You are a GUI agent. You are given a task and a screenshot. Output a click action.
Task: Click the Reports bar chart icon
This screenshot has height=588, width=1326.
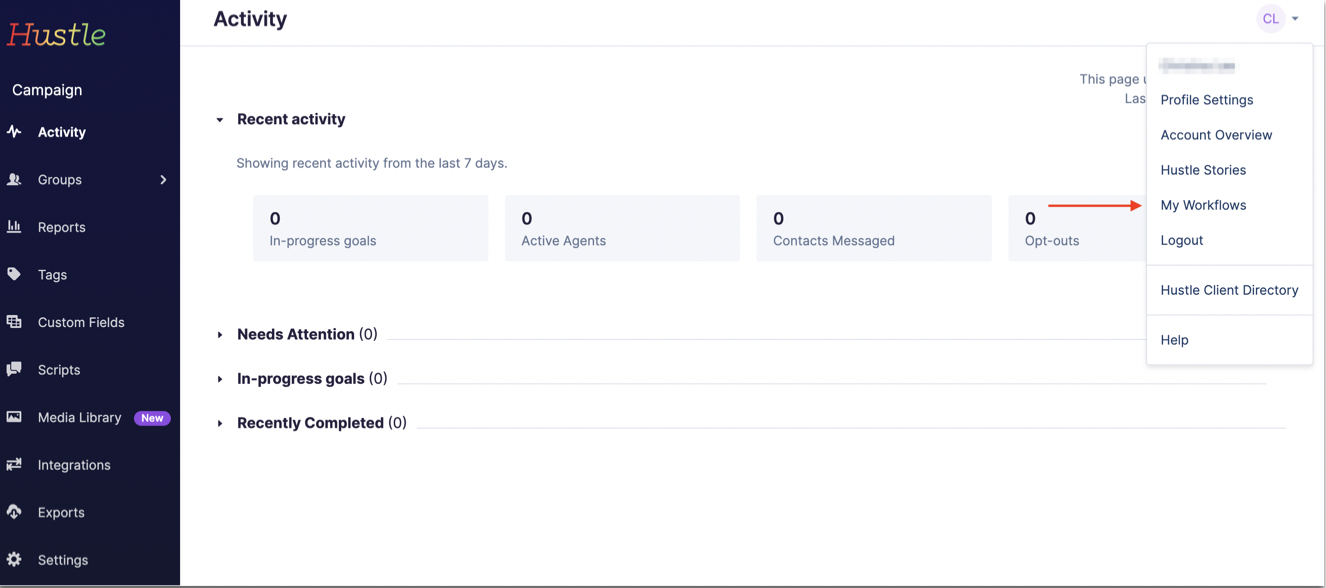14,227
